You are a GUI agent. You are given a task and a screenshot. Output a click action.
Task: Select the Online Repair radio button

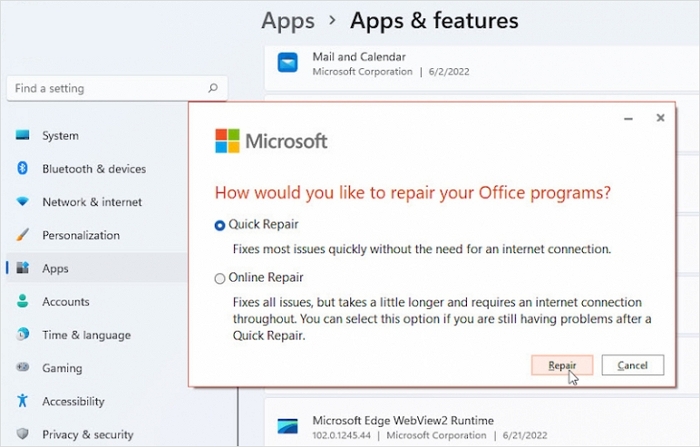click(x=220, y=278)
